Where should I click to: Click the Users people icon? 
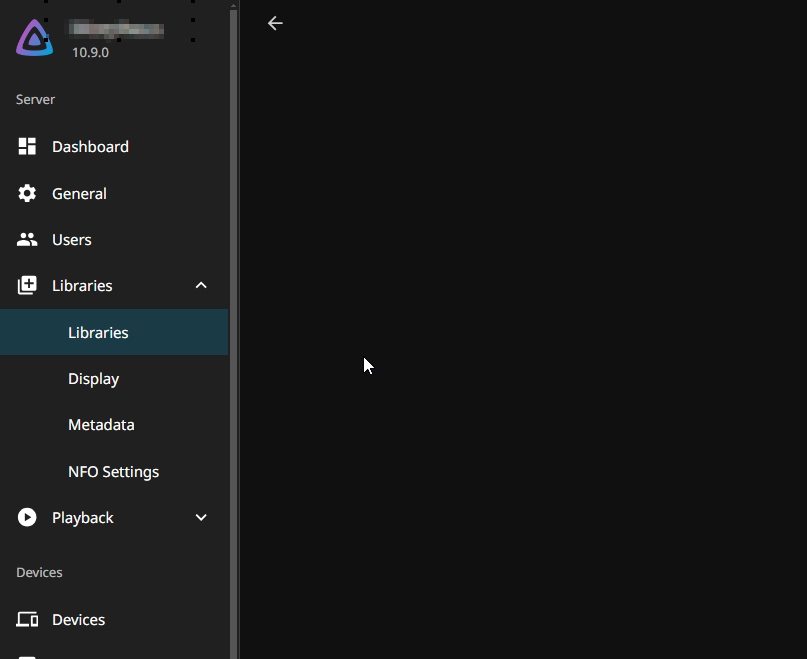pyautogui.click(x=27, y=240)
